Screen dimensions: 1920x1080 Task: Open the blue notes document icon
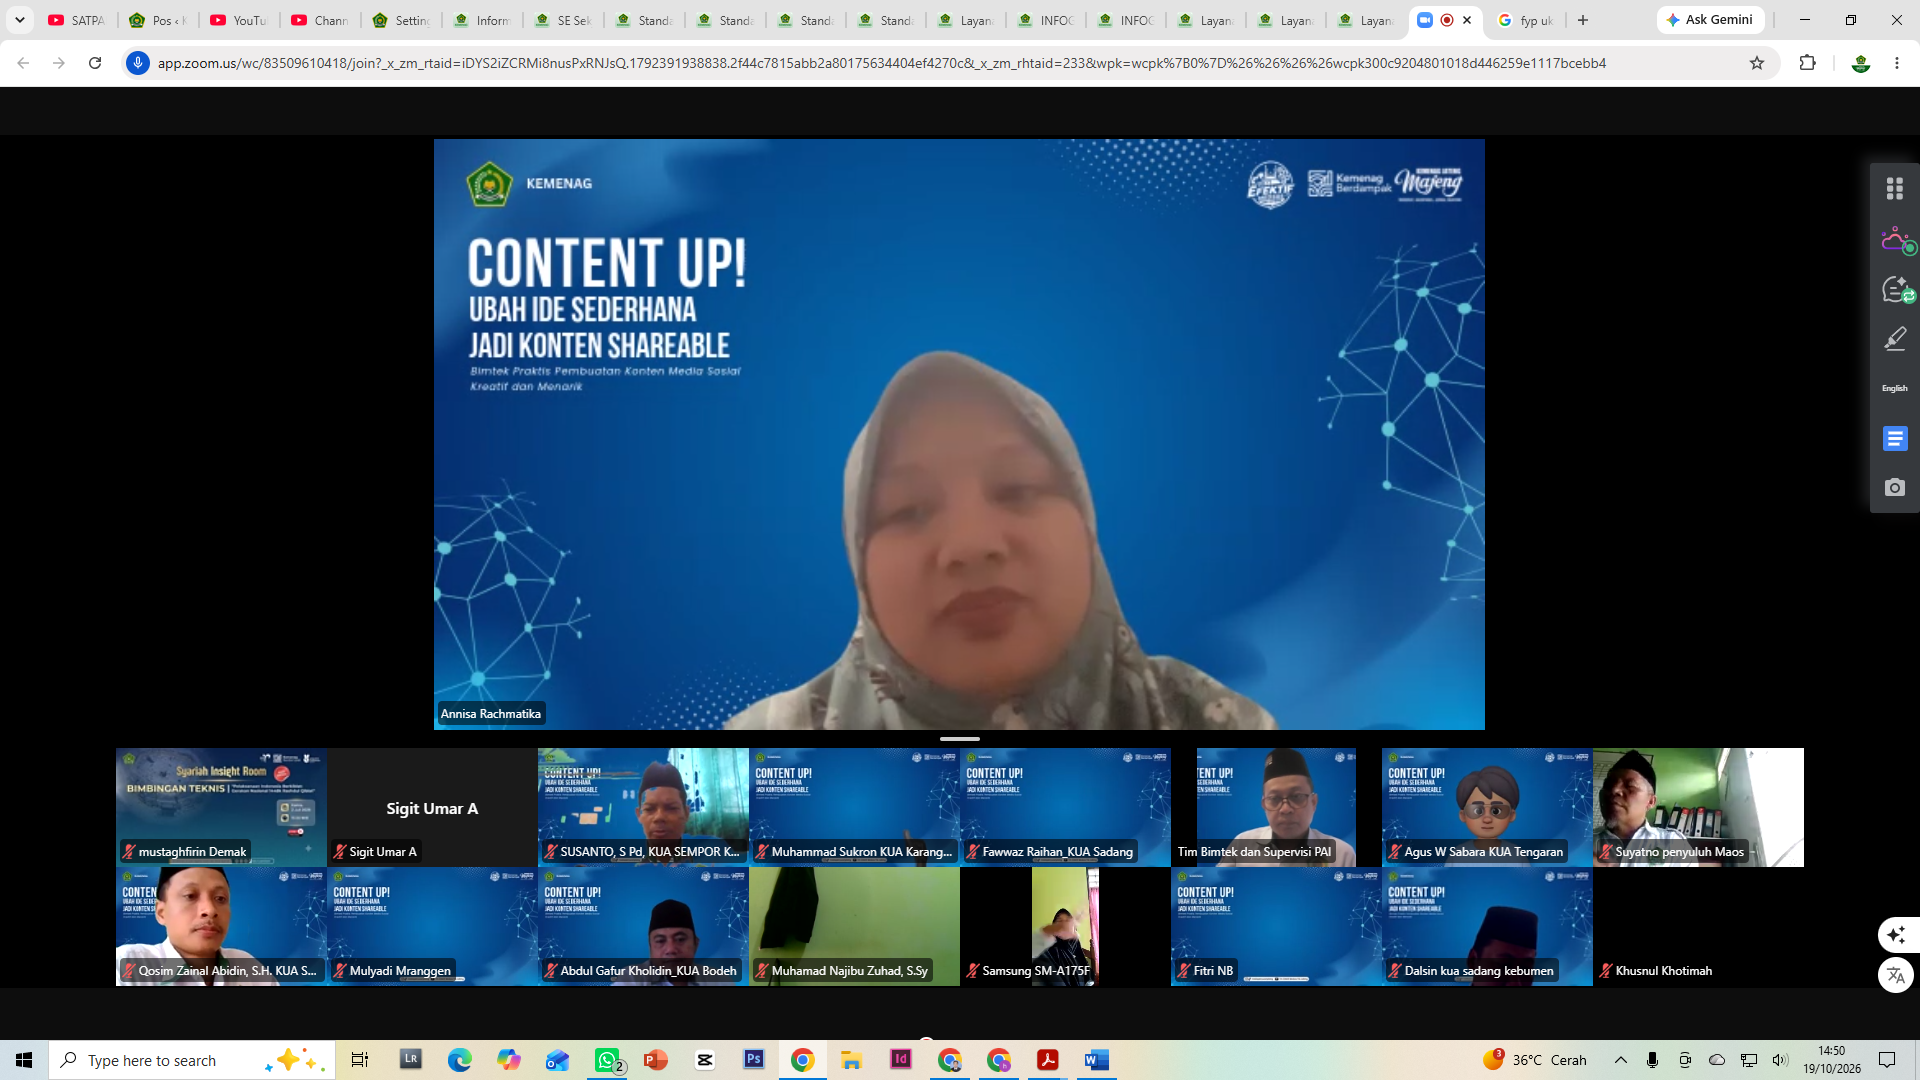1894,438
